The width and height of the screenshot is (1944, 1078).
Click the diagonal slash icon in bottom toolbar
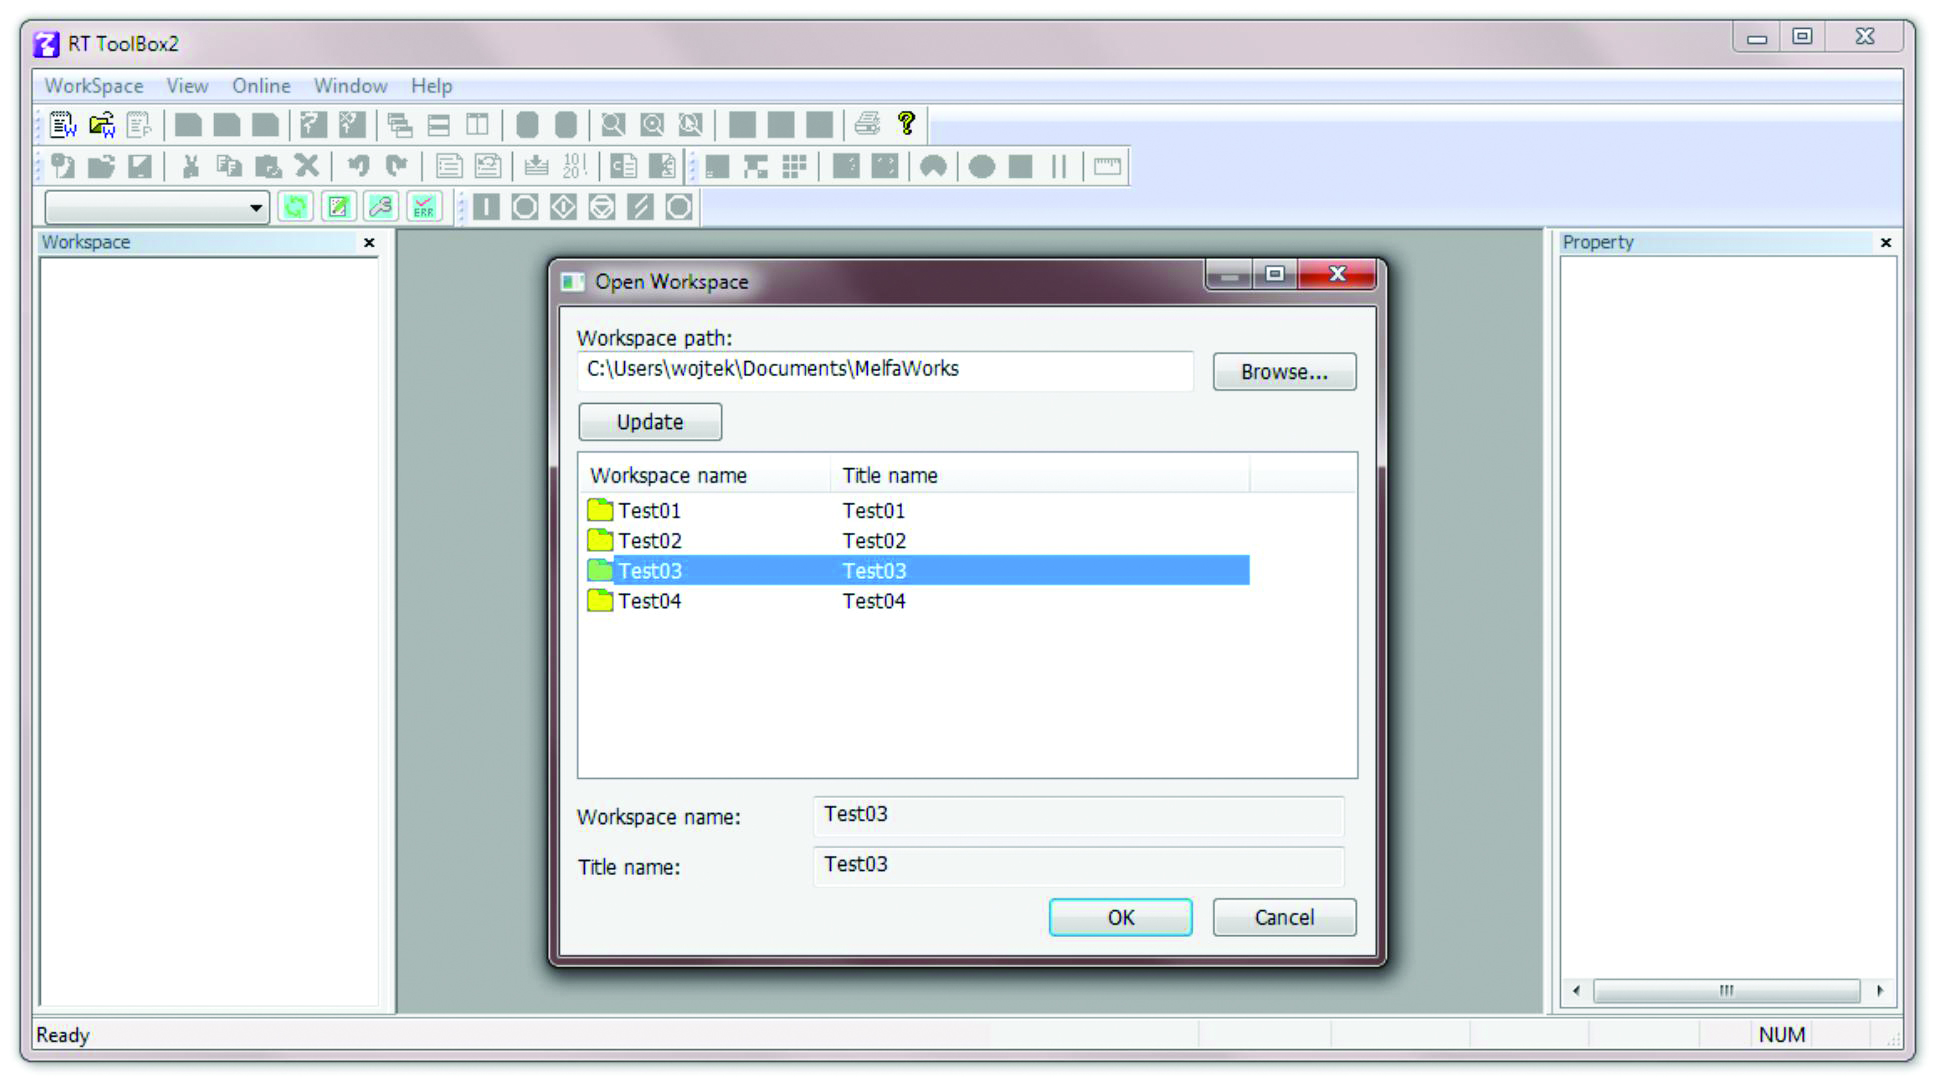coord(640,207)
